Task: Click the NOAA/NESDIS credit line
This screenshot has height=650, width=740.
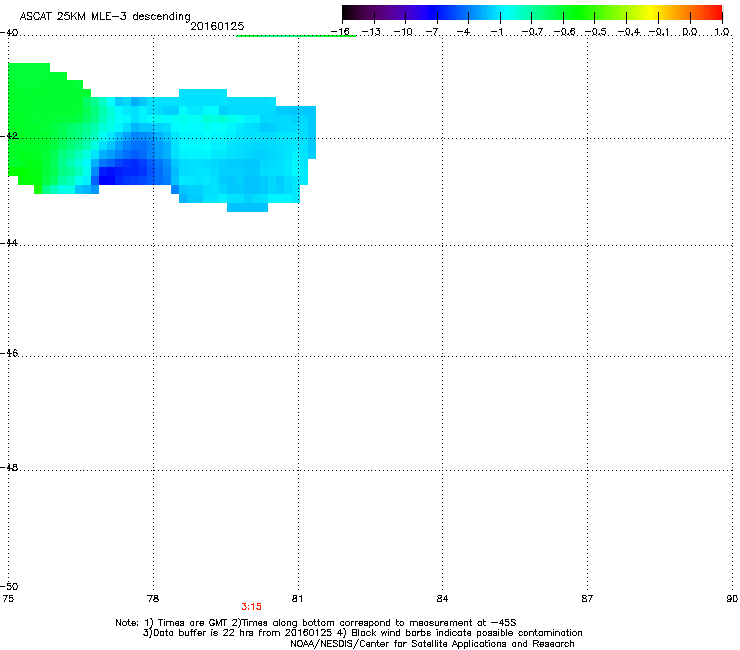Action: [432, 644]
